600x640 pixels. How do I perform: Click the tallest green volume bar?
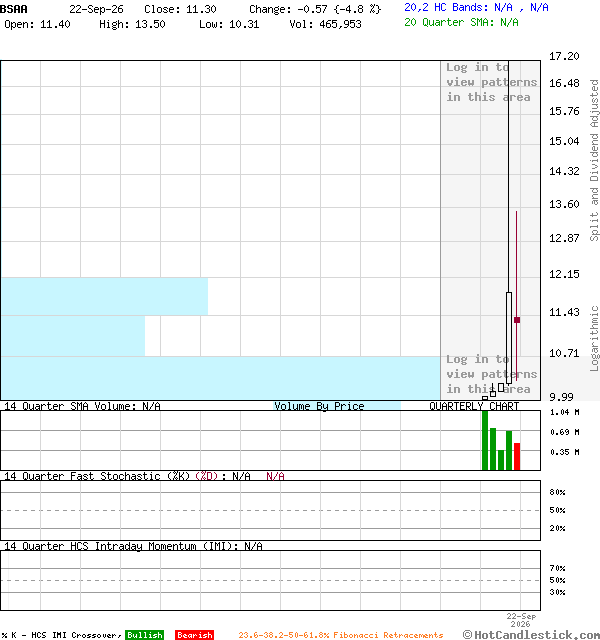[x=485, y=440]
